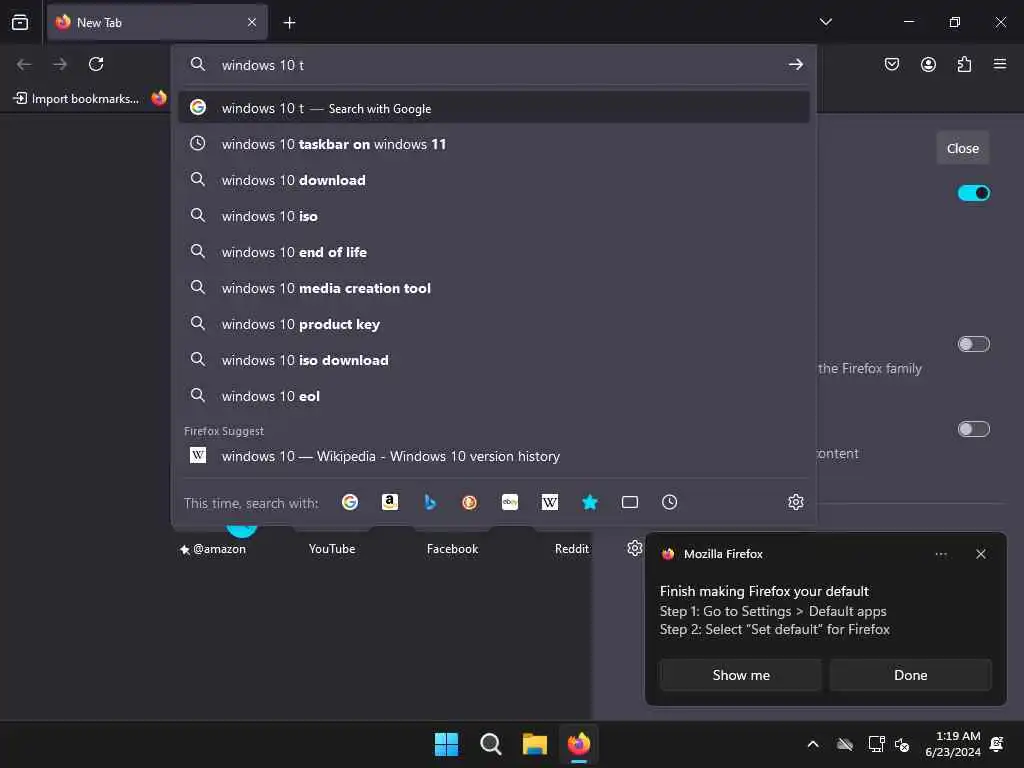Go back one page
The width and height of the screenshot is (1024, 768).
point(24,64)
